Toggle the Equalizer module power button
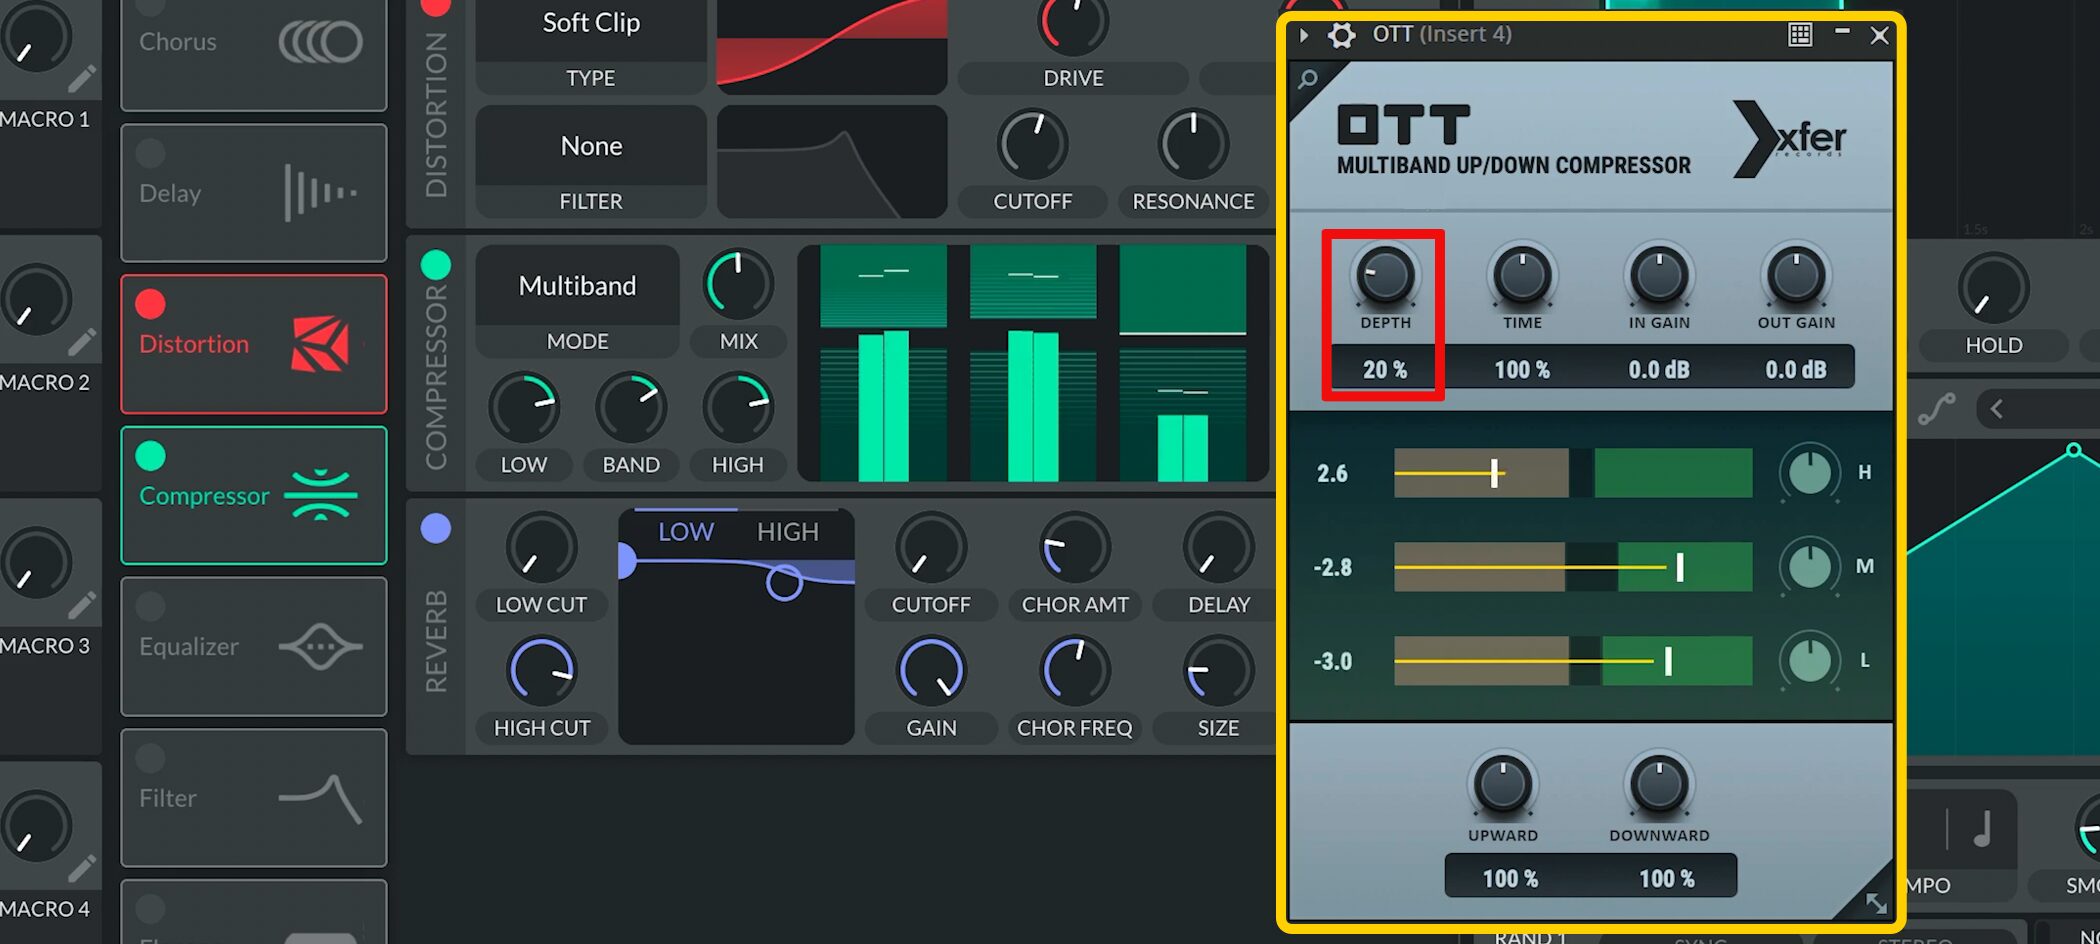The height and width of the screenshot is (944, 2100). tap(151, 607)
